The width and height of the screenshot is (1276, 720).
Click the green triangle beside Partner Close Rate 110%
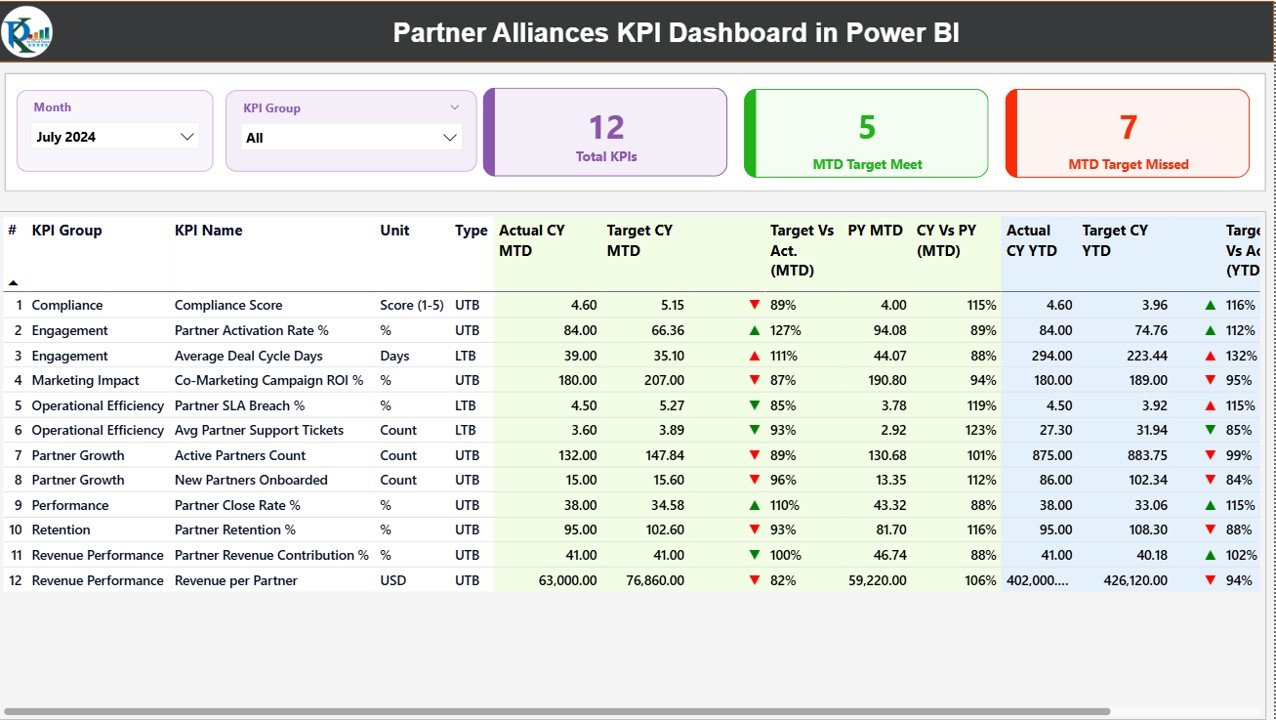(x=755, y=505)
